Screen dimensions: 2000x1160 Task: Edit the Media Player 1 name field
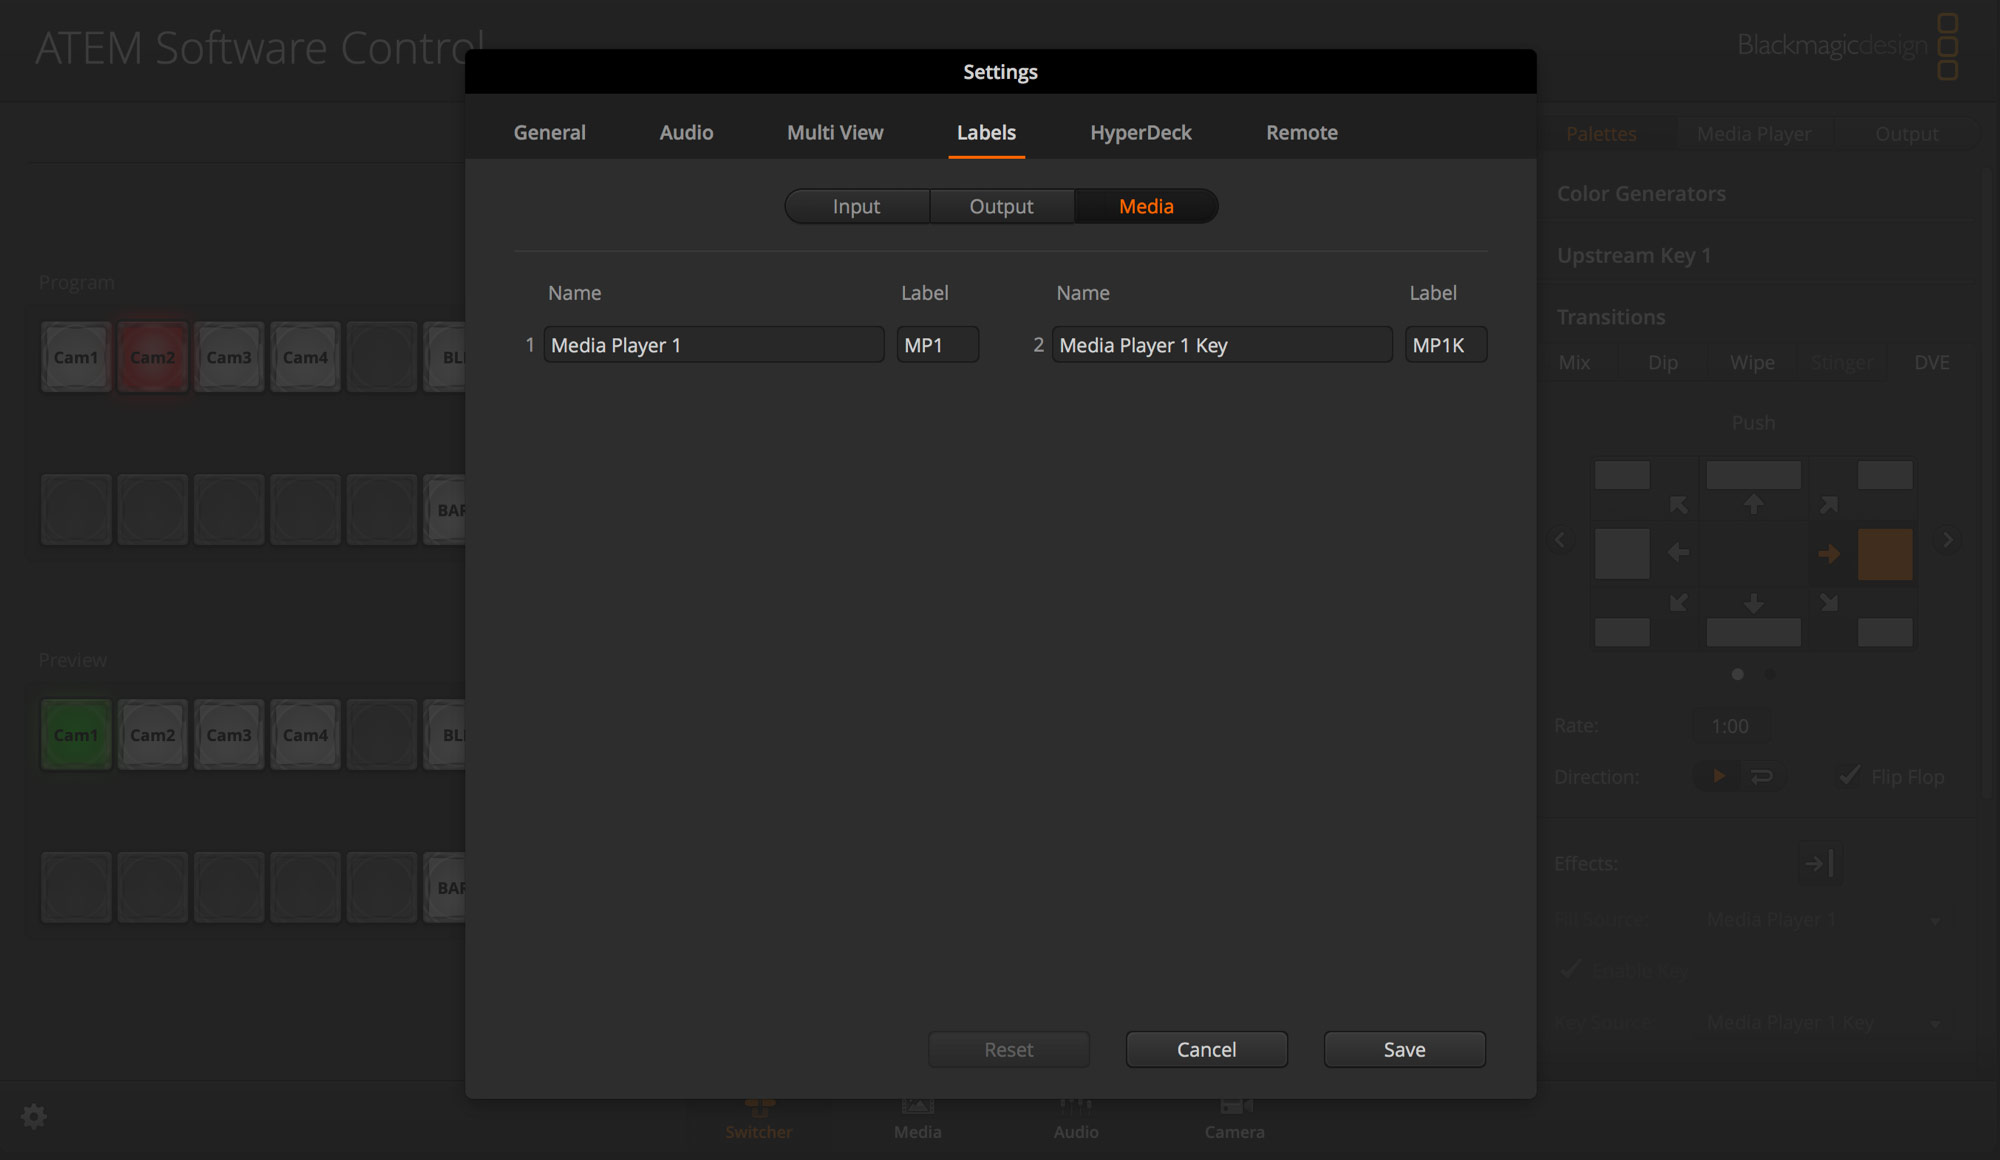point(713,344)
